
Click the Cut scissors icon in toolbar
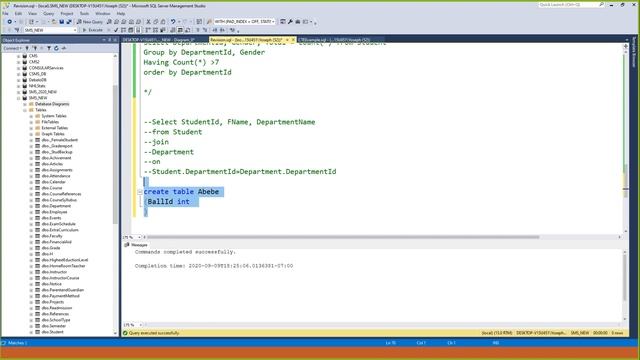[x=148, y=22]
